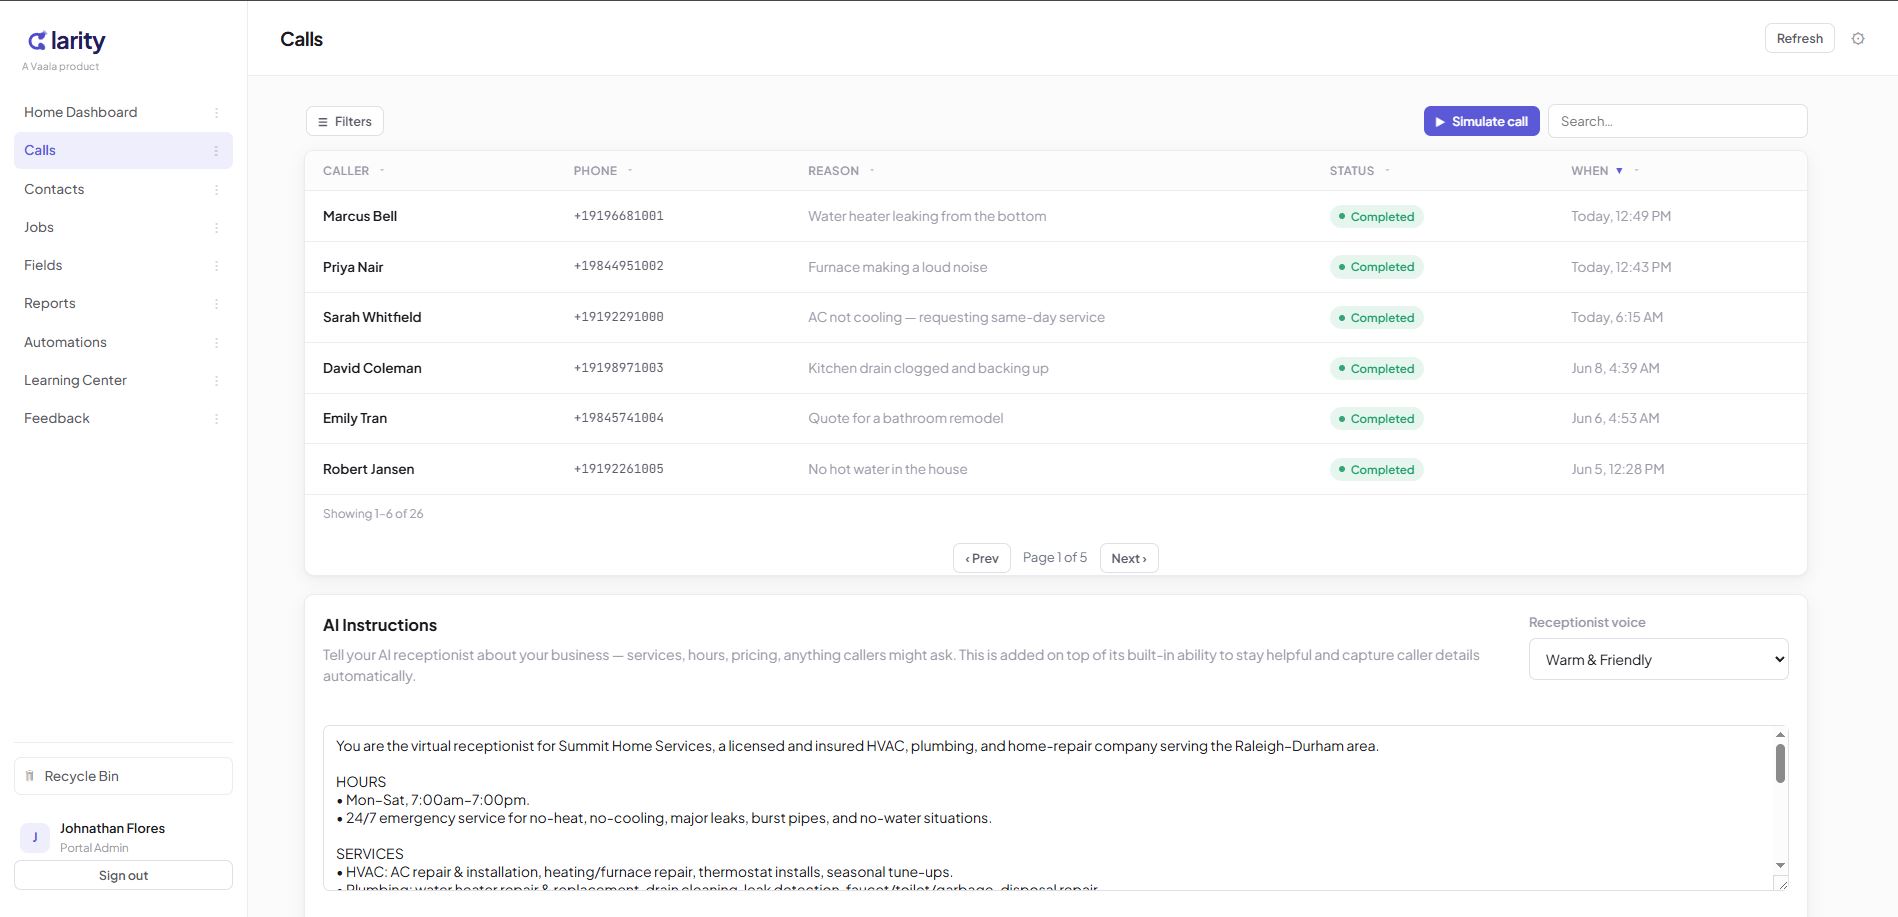The width and height of the screenshot is (1898, 917).
Task: Open Emily Tran's call record
Action: click(1056, 418)
